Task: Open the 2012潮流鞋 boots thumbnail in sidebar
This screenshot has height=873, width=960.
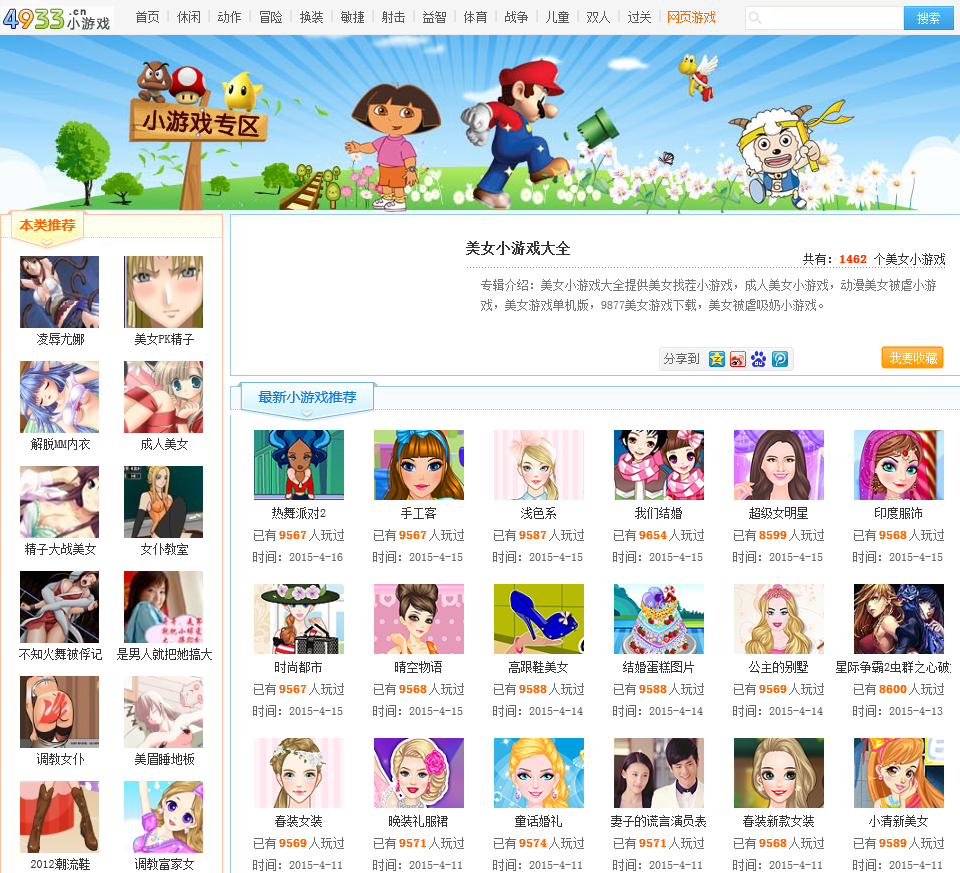Action: coord(59,817)
